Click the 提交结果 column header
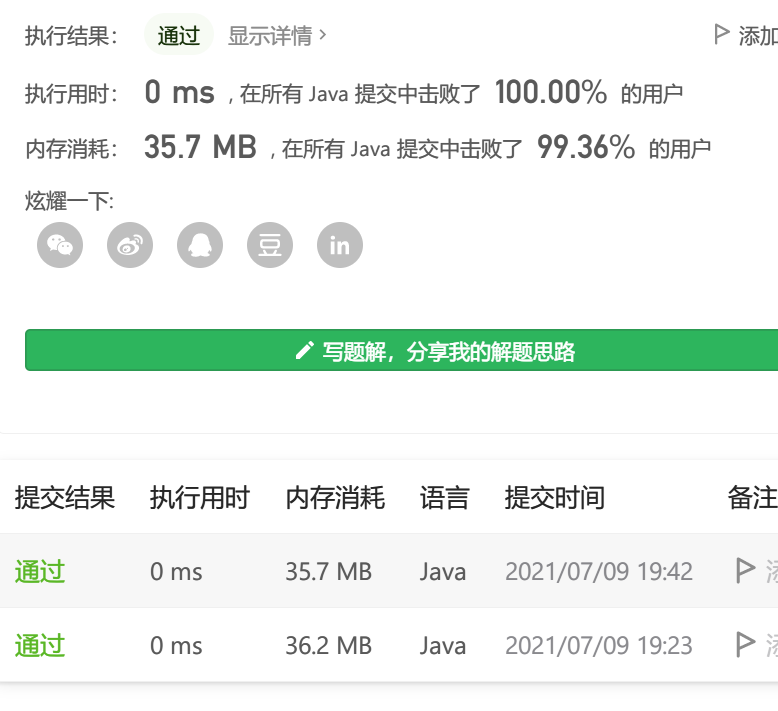The height and width of the screenshot is (711, 778). tap(65, 498)
